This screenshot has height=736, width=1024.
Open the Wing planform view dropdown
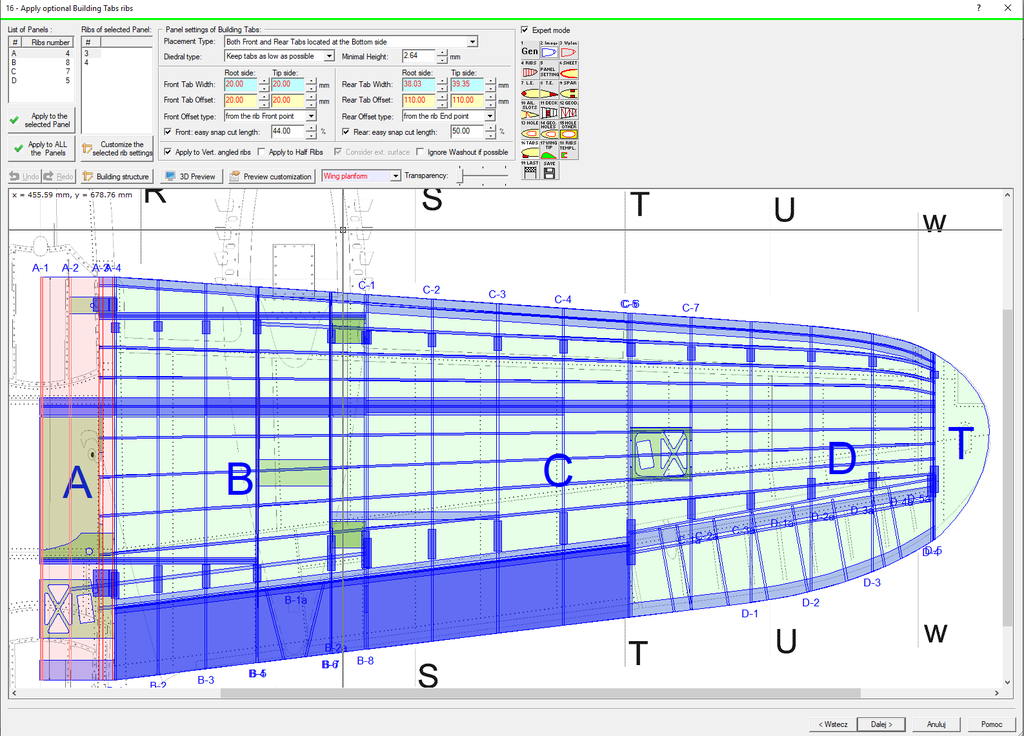pyautogui.click(x=396, y=176)
